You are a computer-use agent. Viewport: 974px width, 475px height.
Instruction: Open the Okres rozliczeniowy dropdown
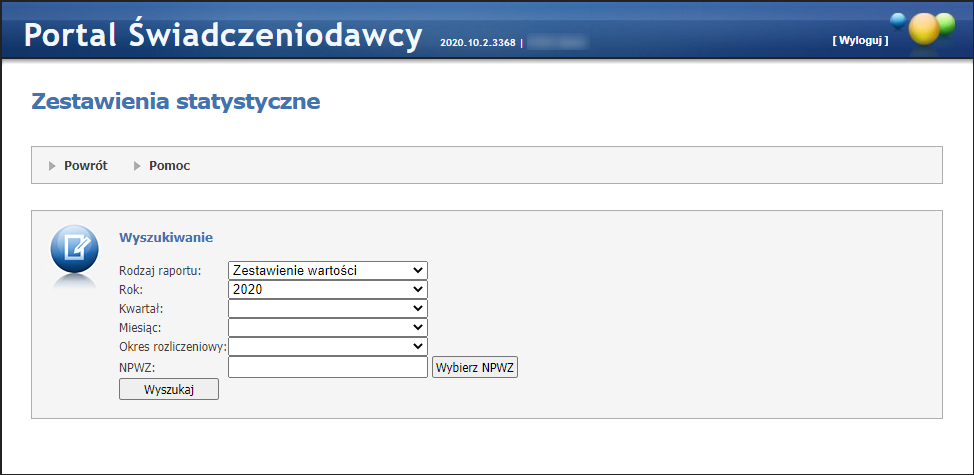[327, 346]
